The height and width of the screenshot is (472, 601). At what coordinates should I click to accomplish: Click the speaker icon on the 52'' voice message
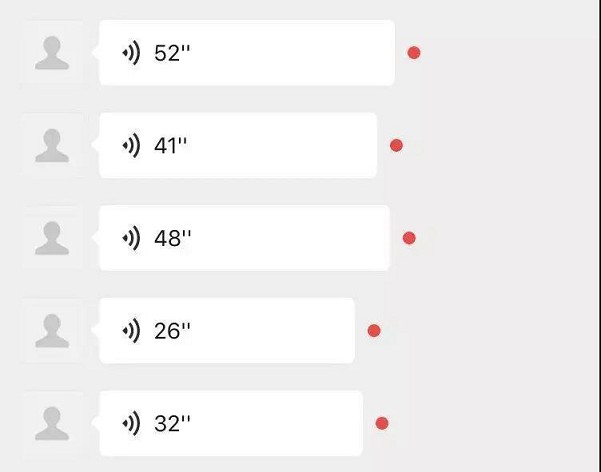tap(131, 53)
